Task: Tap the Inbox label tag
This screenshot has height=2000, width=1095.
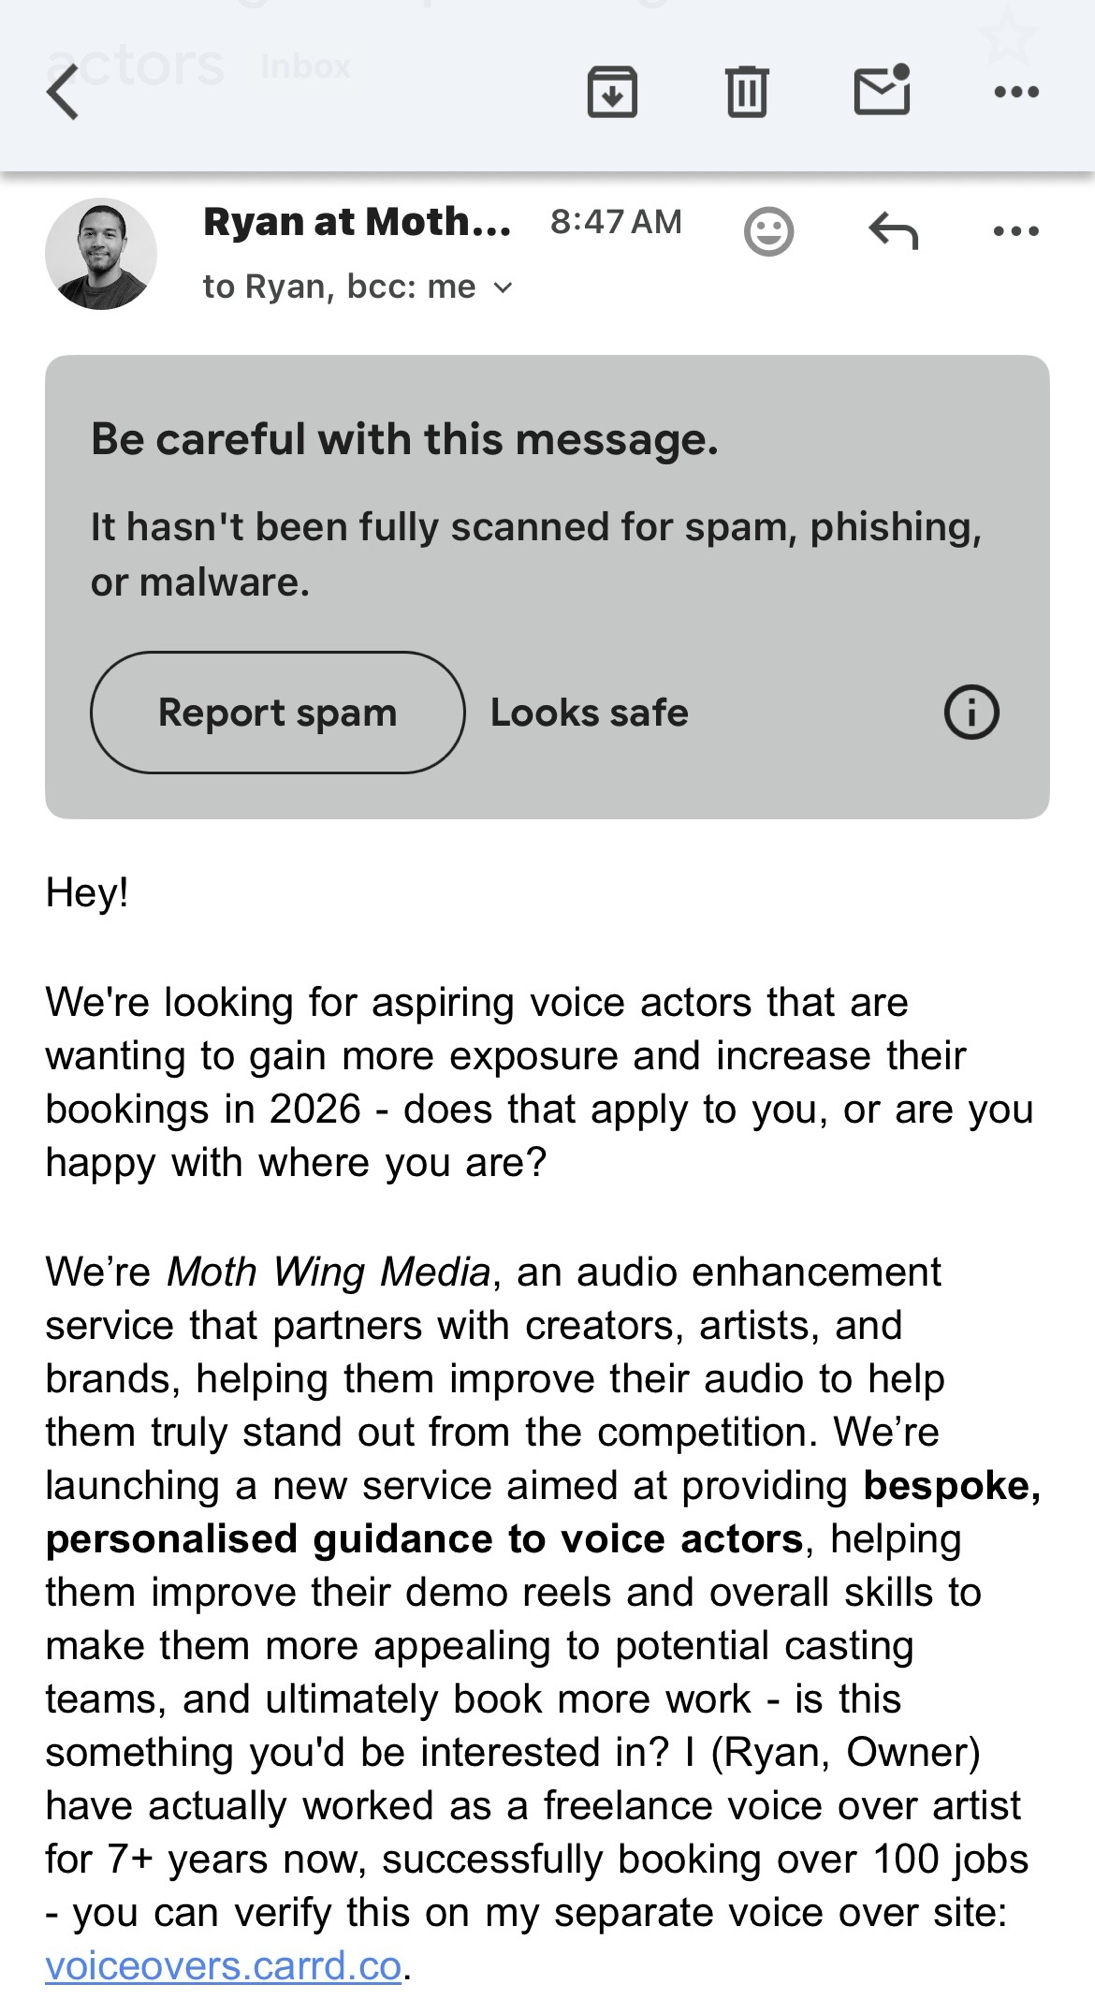Action: [x=305, y=66]
